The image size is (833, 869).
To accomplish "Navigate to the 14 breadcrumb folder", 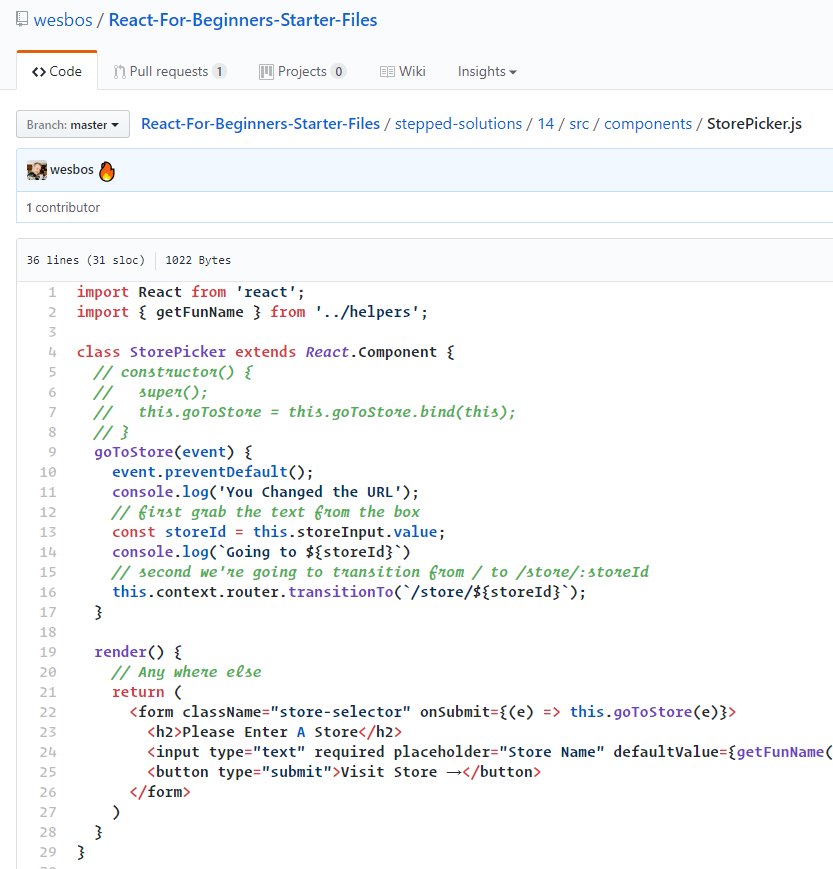I will [x=545, y=124].
